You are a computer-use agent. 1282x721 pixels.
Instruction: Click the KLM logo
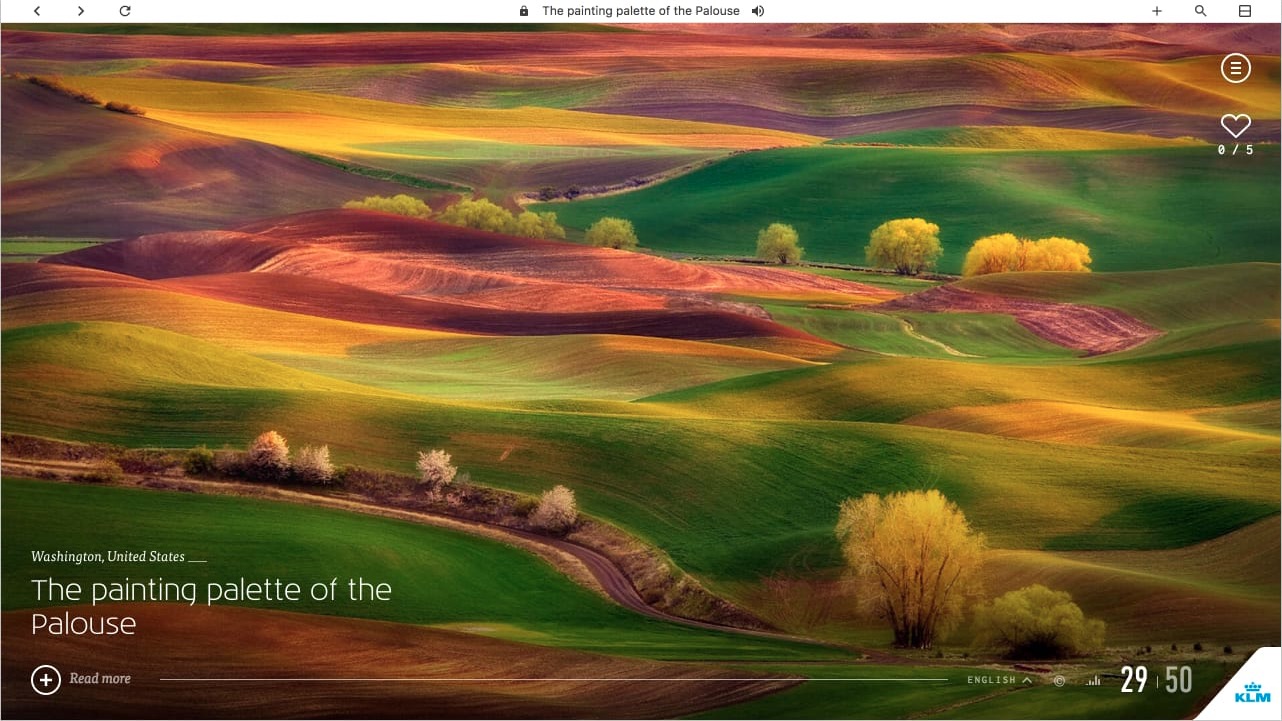1252,694
